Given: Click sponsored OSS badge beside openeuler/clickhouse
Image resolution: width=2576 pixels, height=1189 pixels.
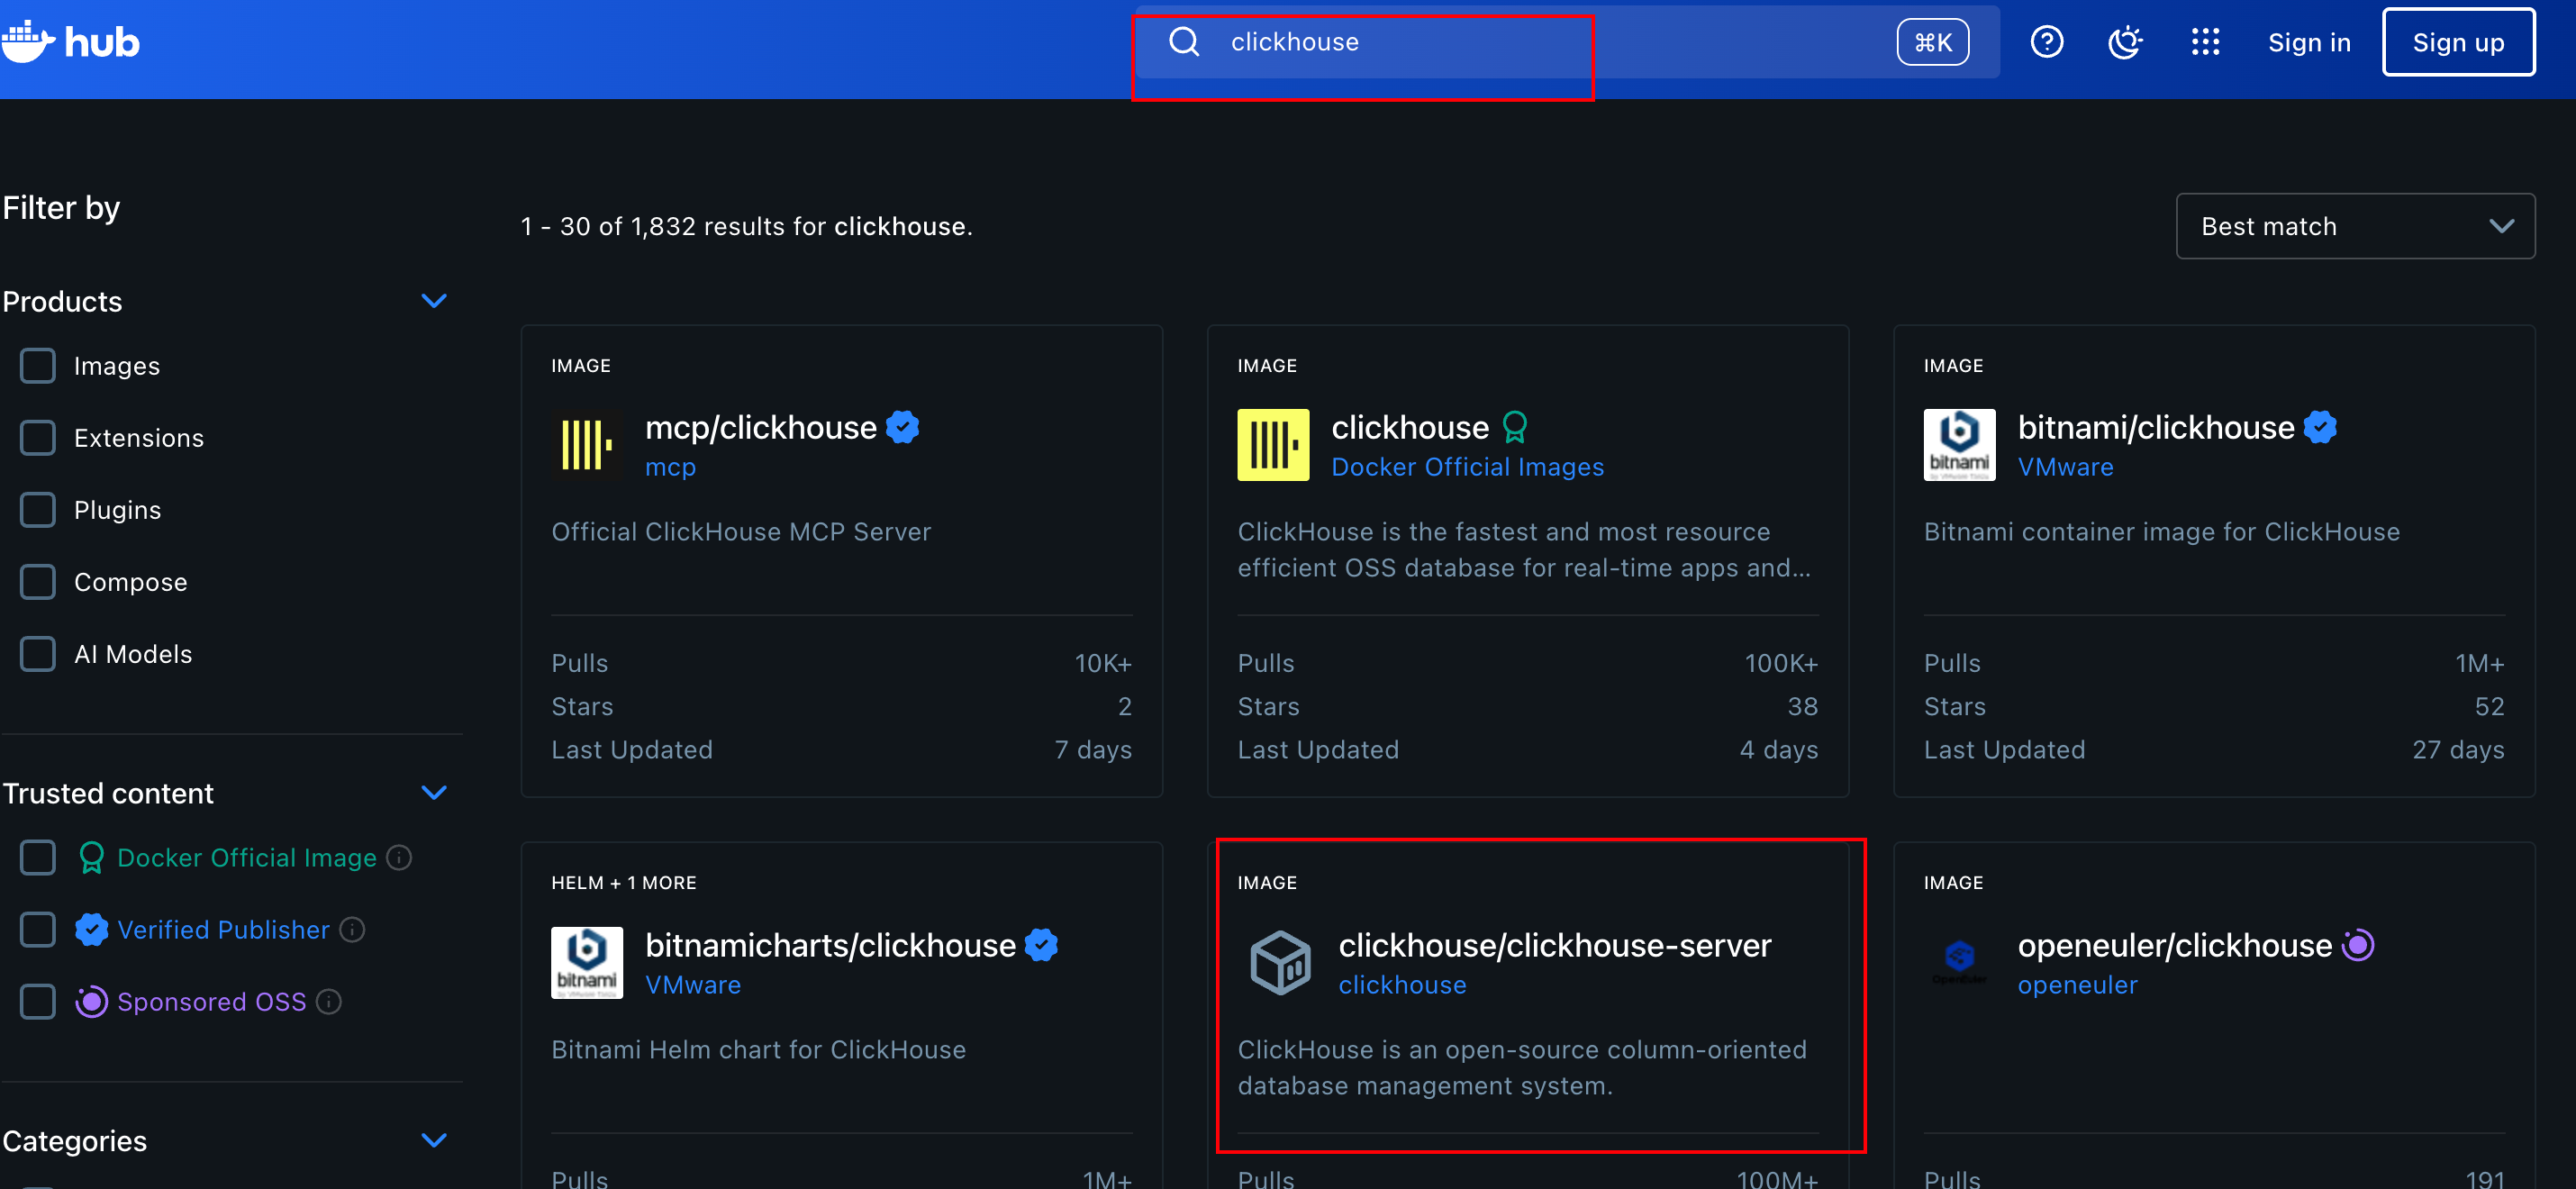Looking at the screenshot, I should click(2357, 945).
